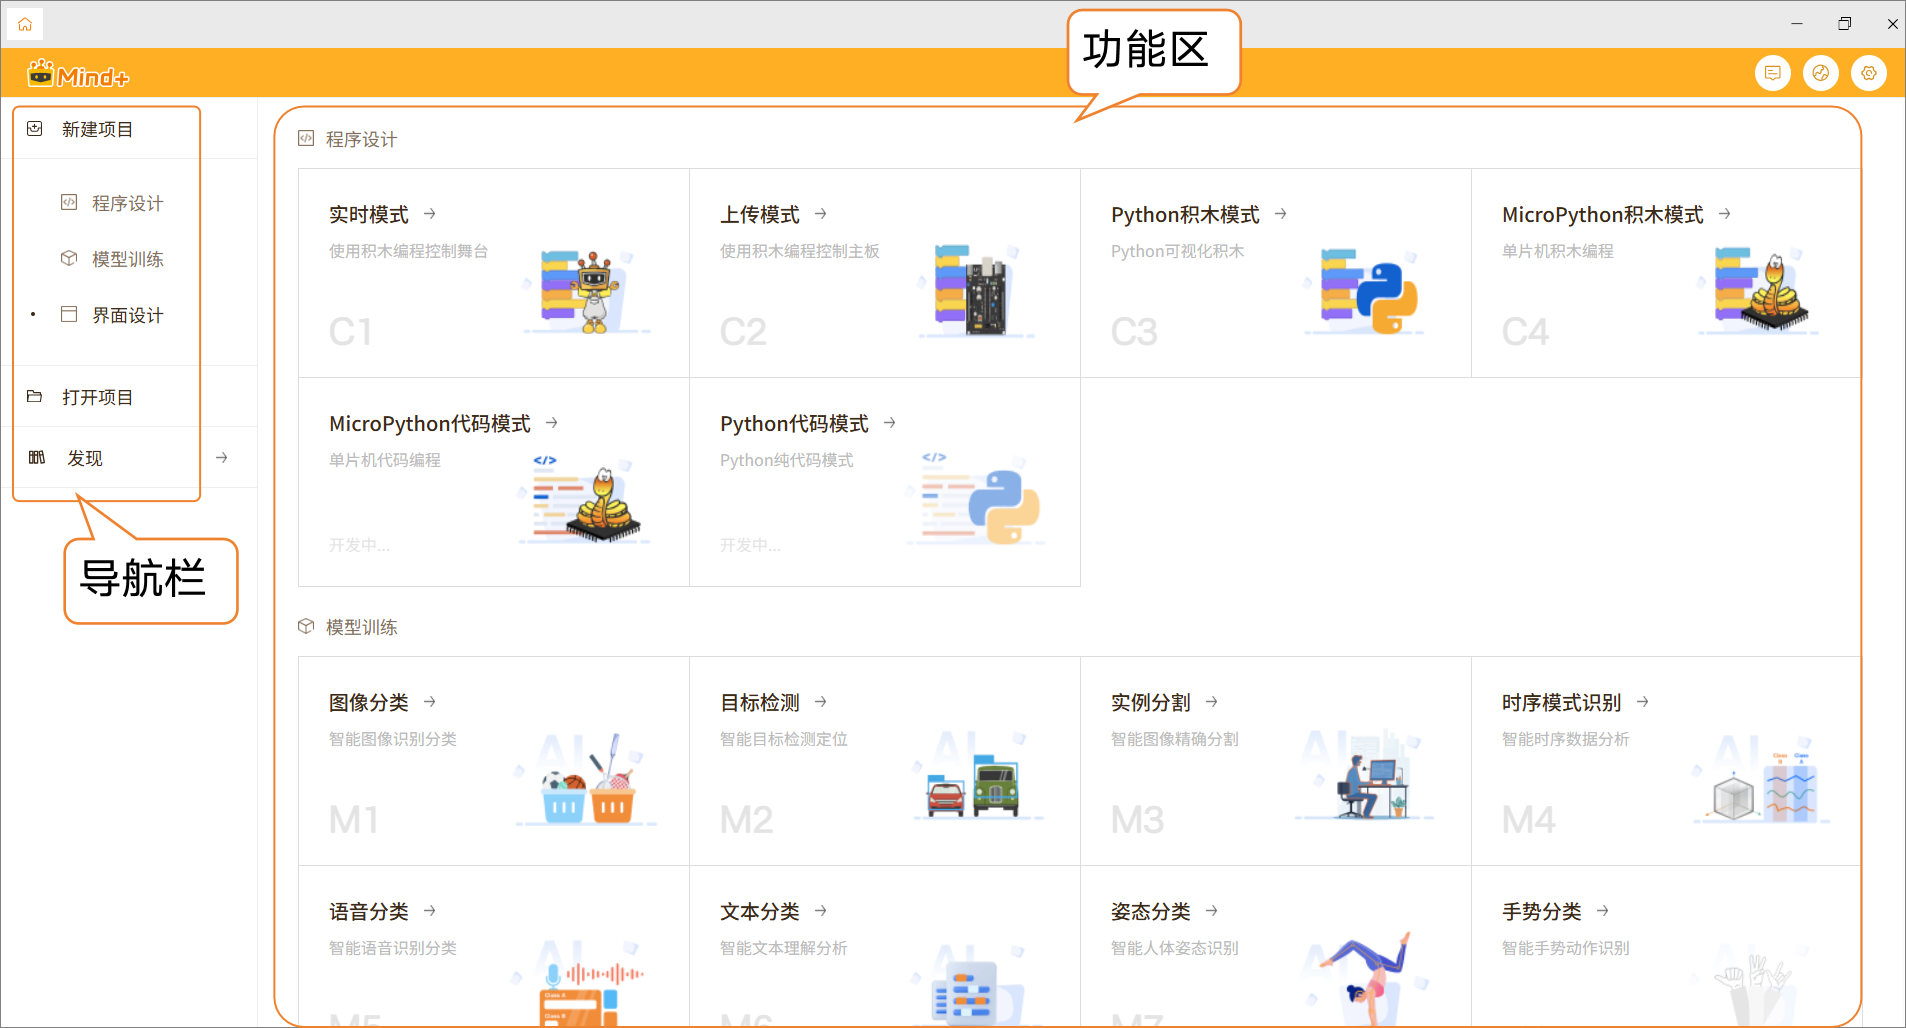Click the Mind+ logo
The width and height of the screenshot is (1906, 1028).
(x=79, y=75)
